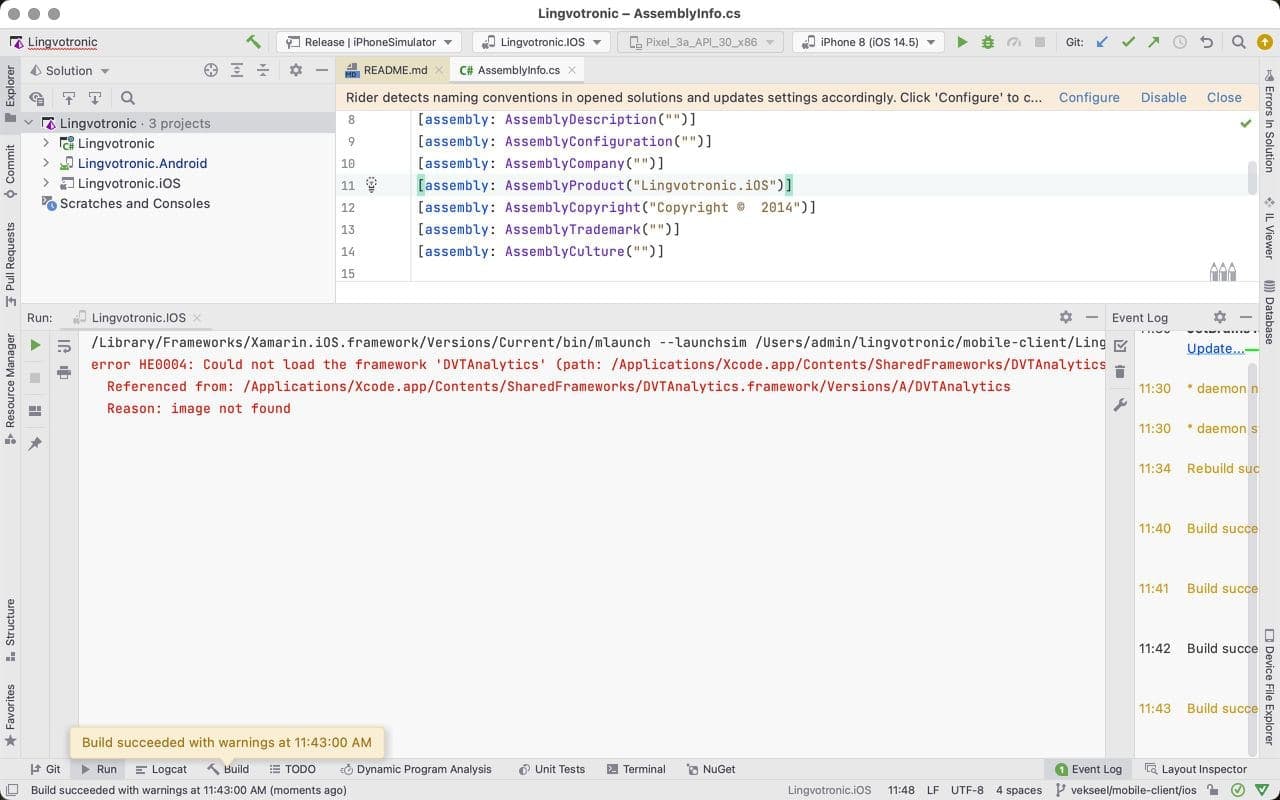Screen dimensions: 1280x800
Task: Select Scratches and Consoles tree item
Action: click(x=135, y=203)
